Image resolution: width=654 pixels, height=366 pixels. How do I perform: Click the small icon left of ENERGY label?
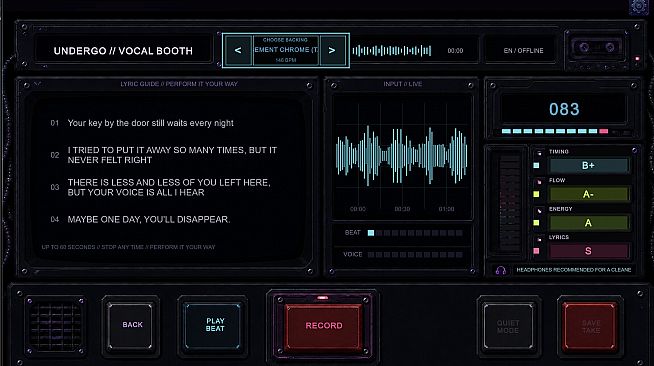[x=539, y=210]
